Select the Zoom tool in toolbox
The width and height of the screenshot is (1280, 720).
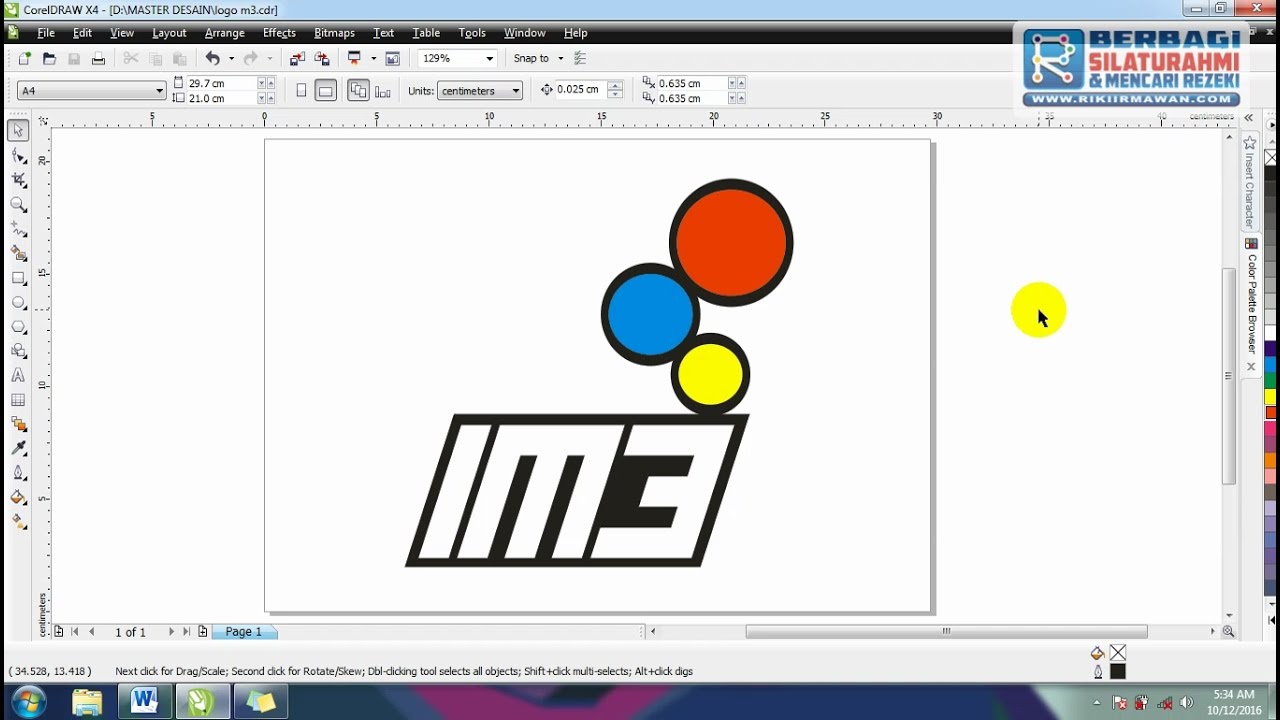(x=18, y=204)
